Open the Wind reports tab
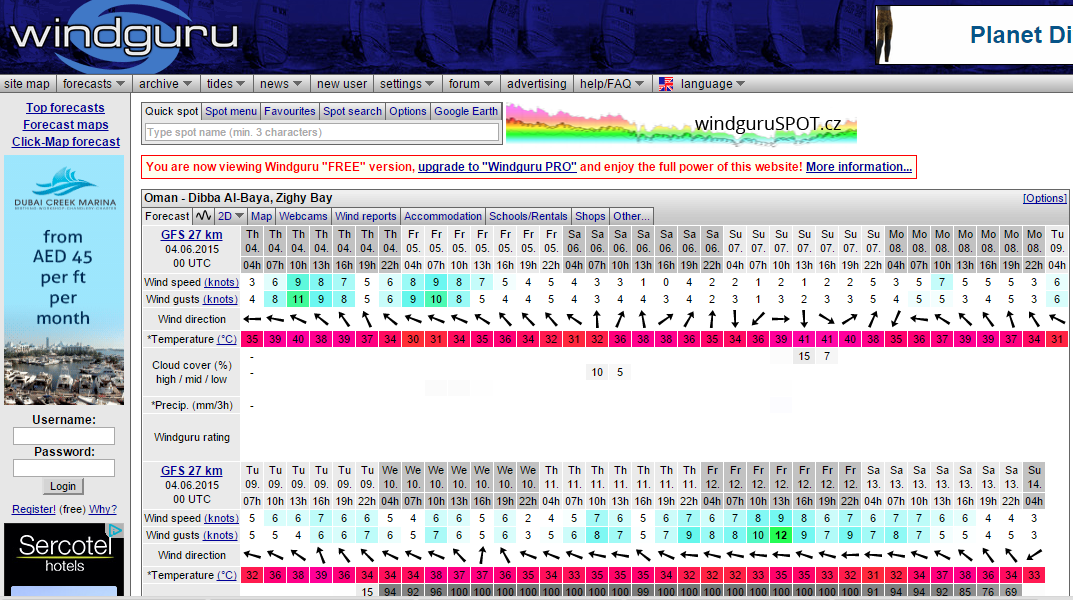This screenshot has height=600, width=1073. (x=365, y=216)
